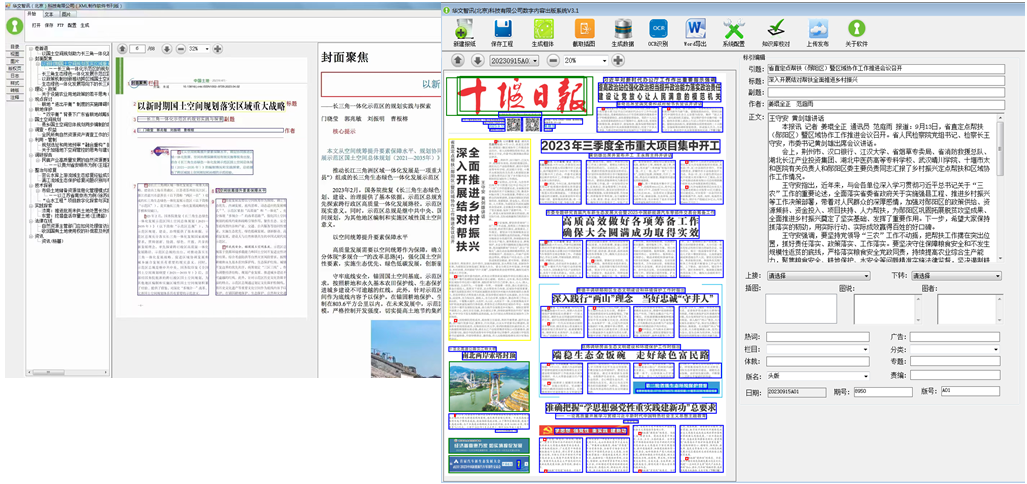This screenshot has width=1027, height=484.
Task: Run OCR识别 recognition tool
Action: [x=658, y=32]
